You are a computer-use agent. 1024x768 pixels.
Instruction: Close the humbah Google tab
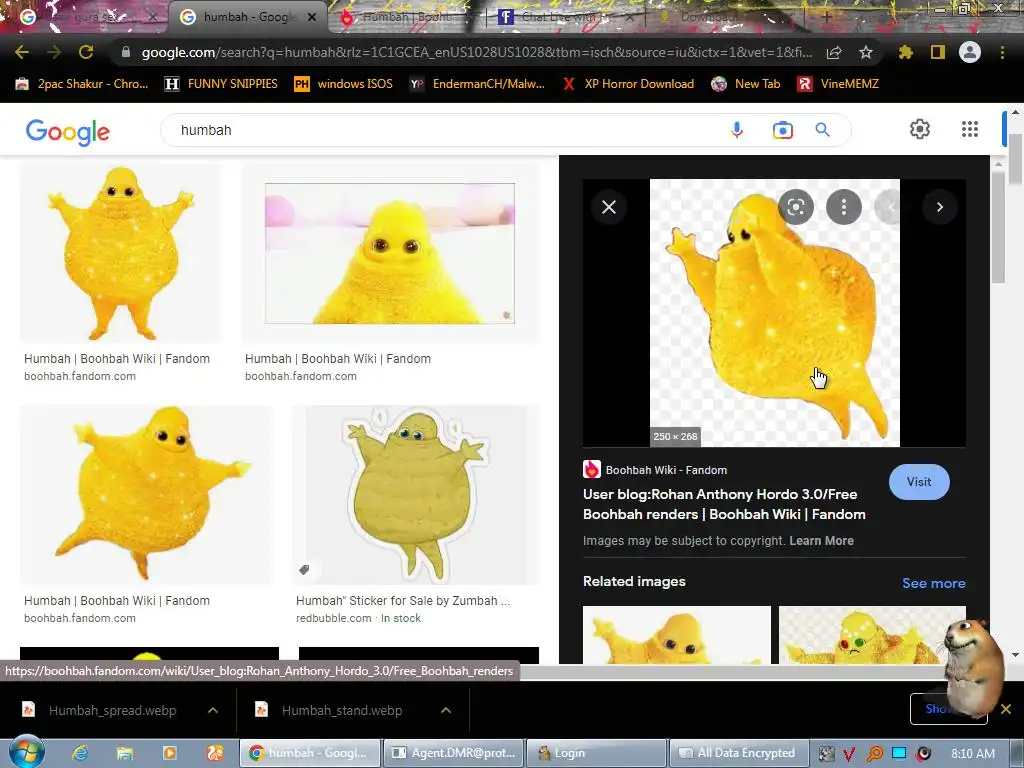pos(312,17)
